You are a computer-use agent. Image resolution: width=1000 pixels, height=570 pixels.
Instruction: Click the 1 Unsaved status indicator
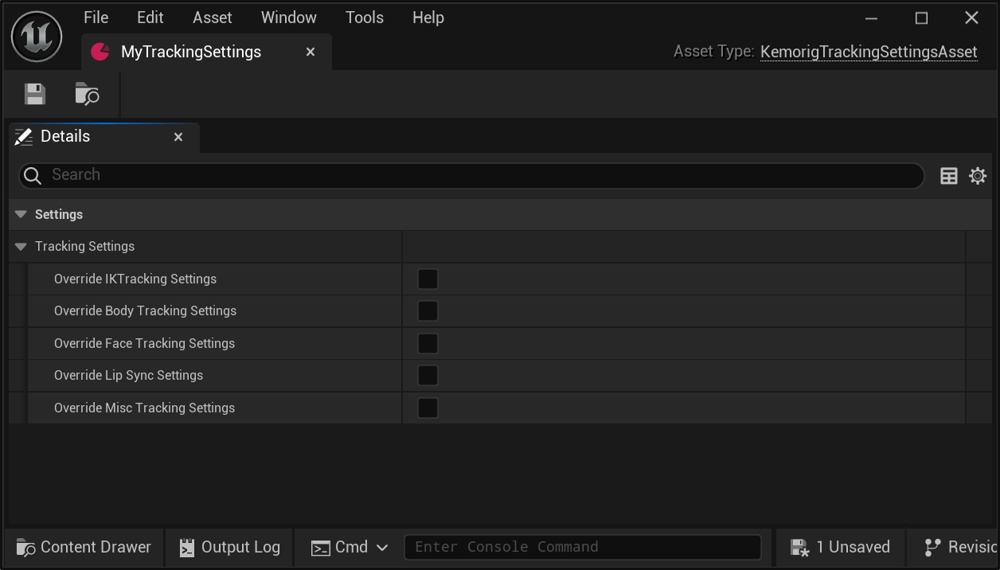(x=840, y=547)
